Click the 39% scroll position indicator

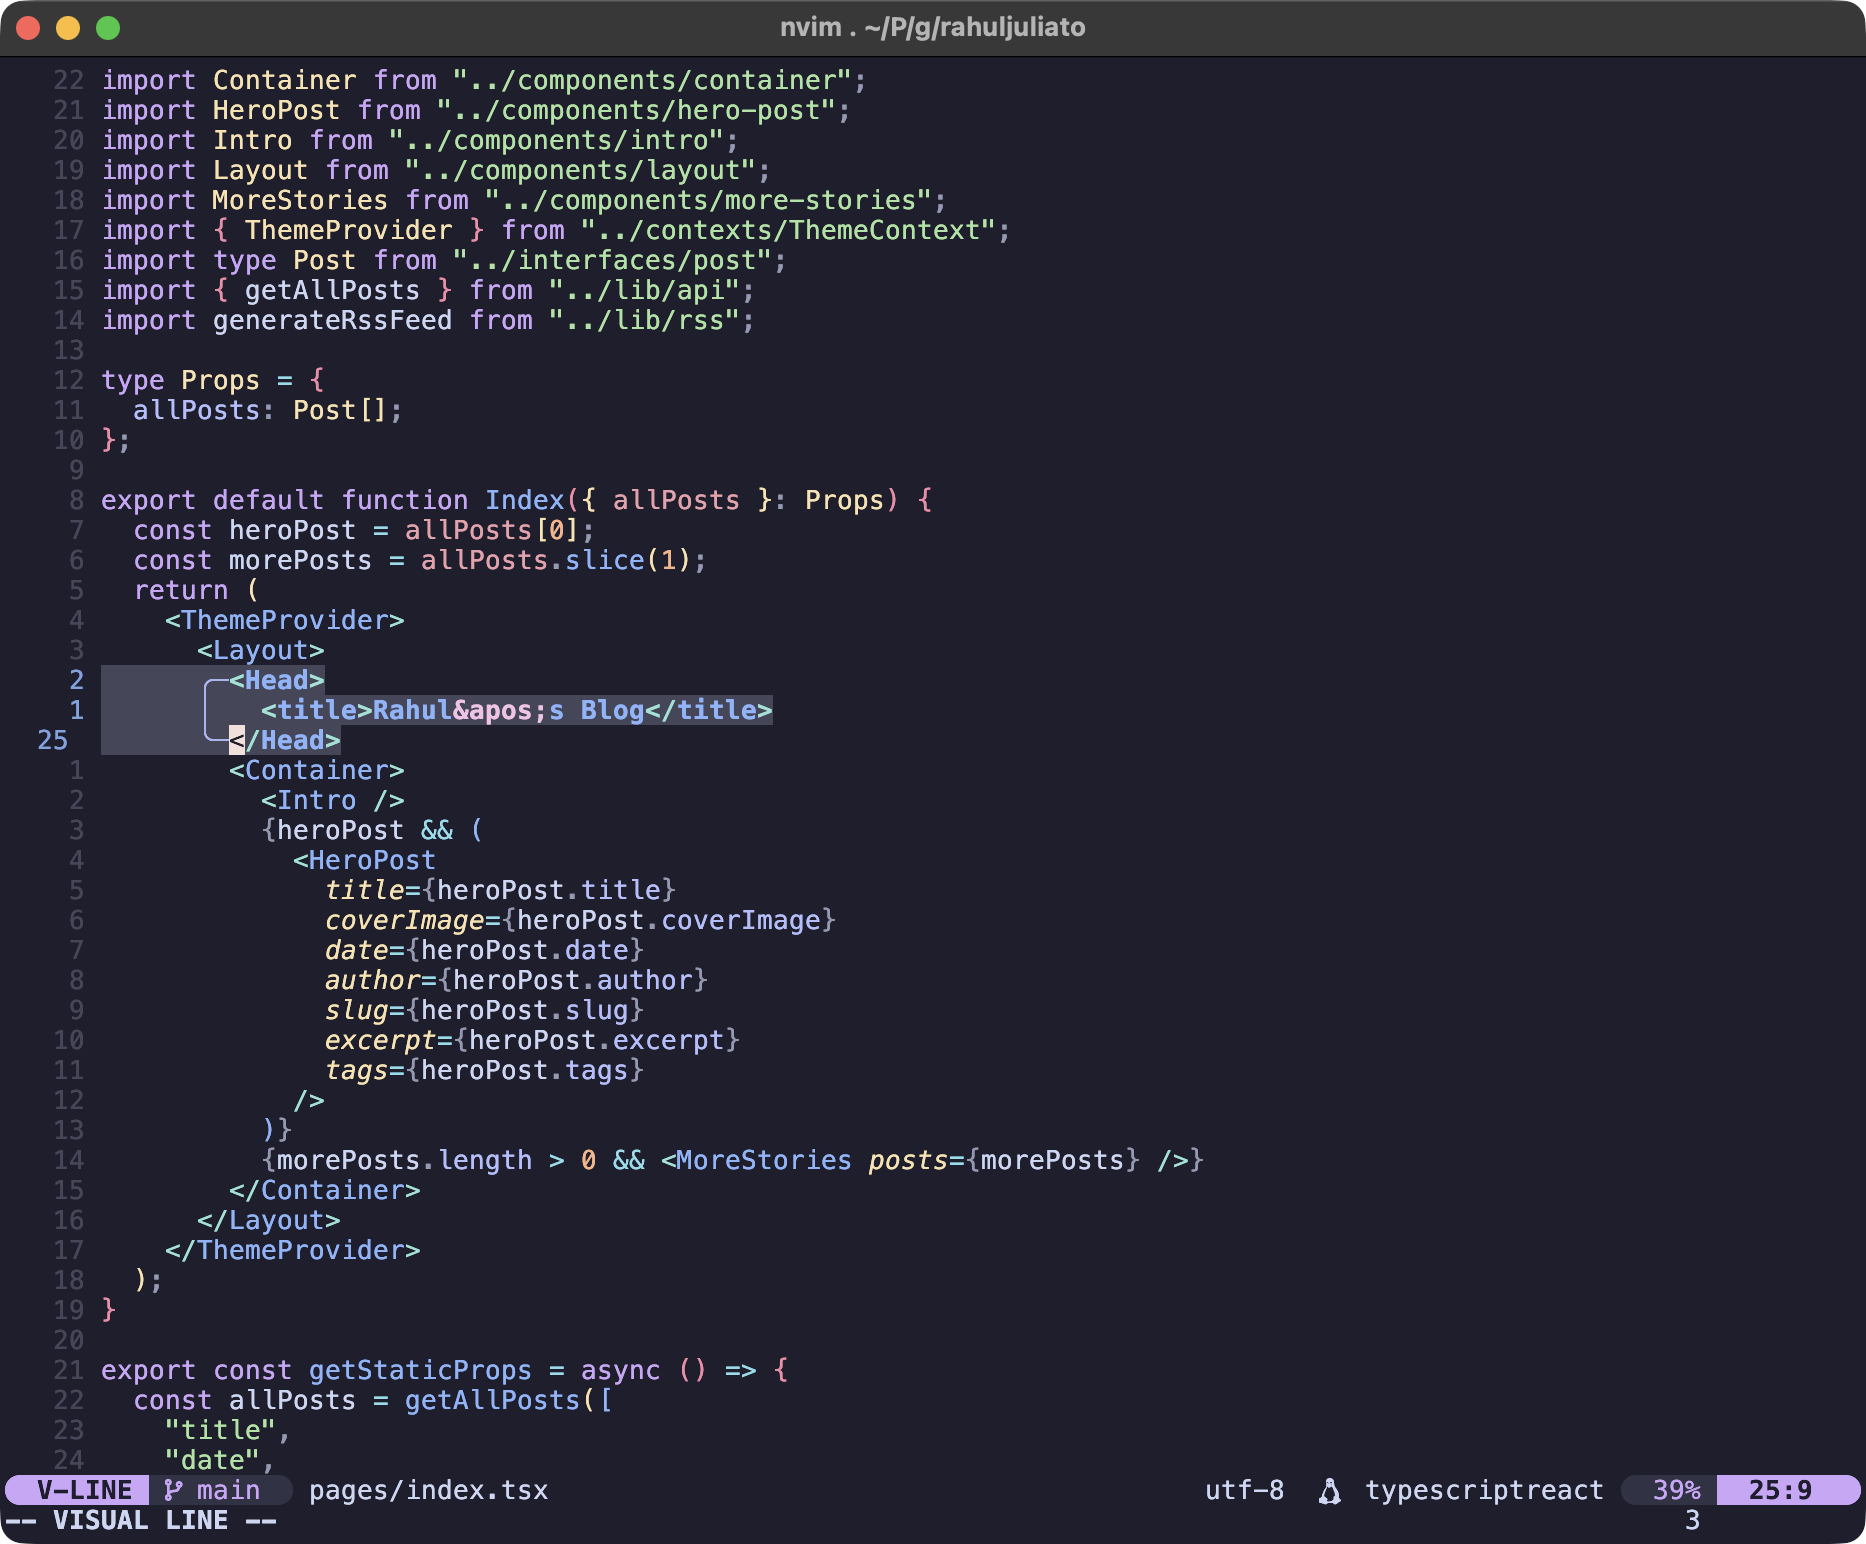click(1676, 1490)
